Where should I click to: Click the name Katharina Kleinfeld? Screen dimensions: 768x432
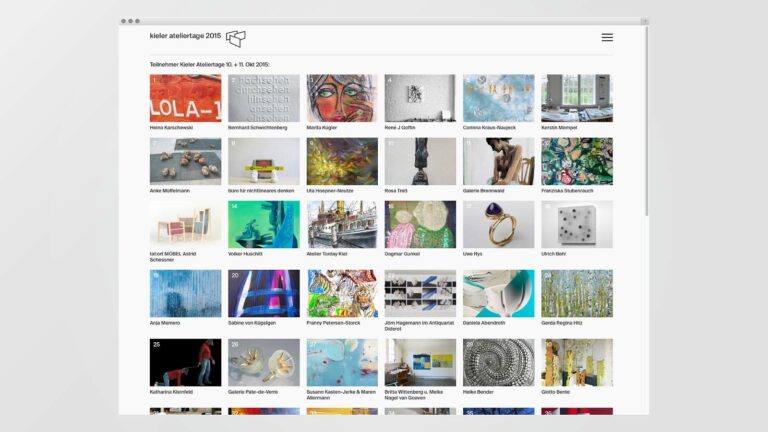click(x=171, y=392)
